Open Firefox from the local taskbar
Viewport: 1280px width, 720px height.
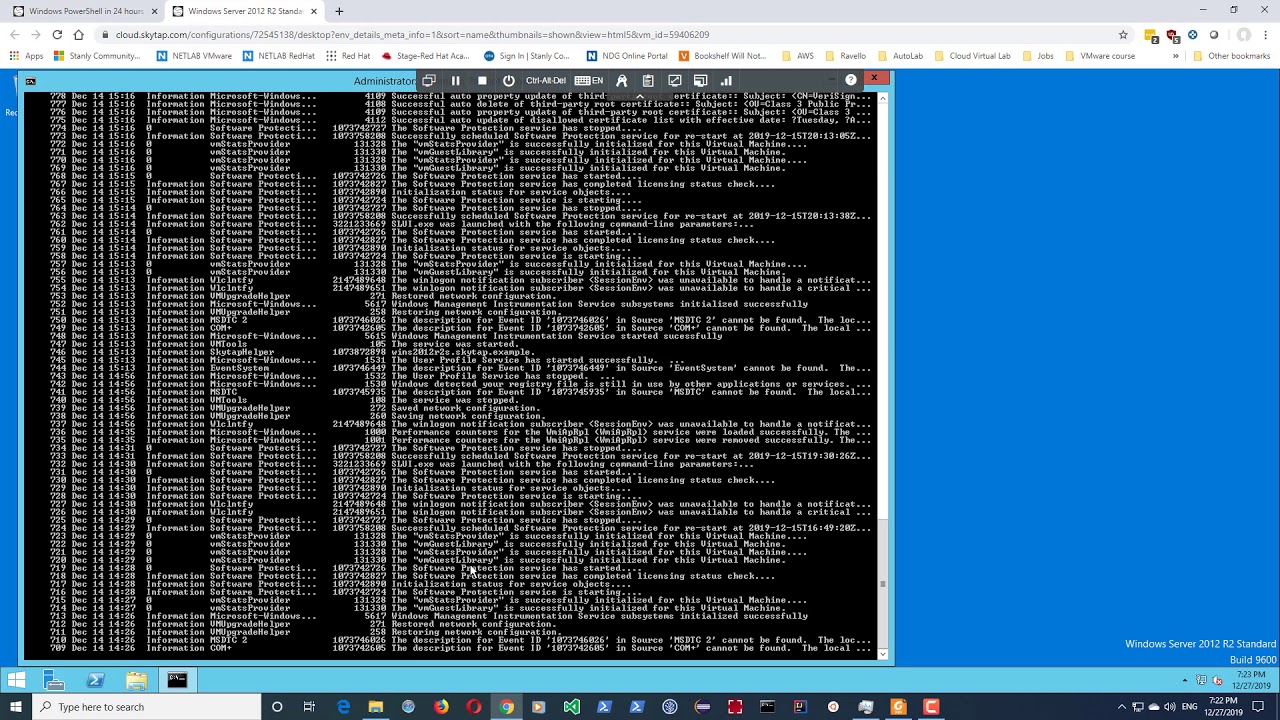tap(441, 707)
